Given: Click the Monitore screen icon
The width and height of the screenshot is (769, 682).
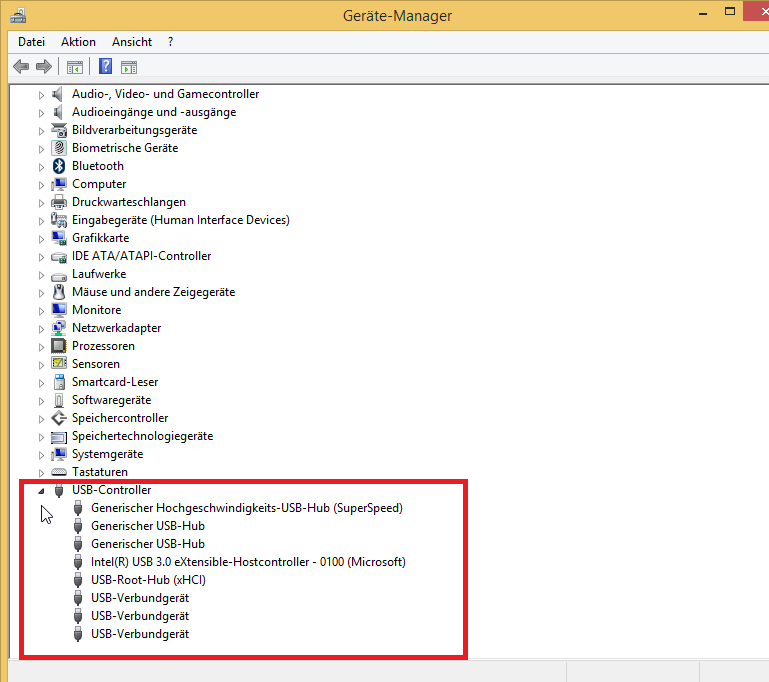Looking at the screenshot, I should click(59, 310).
